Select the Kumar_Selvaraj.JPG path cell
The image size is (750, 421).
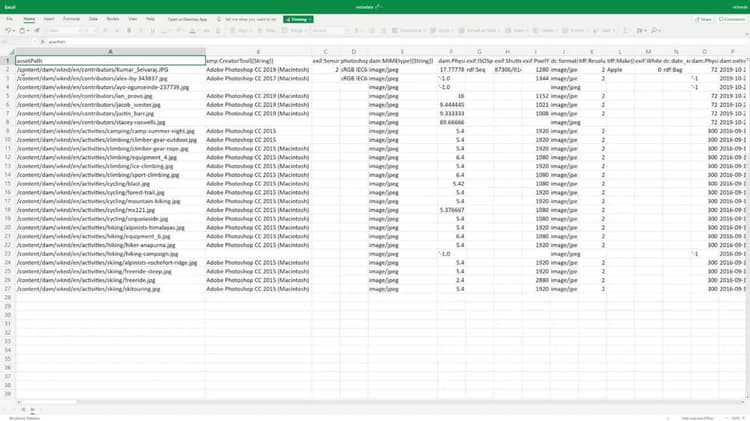click(x=110, y=69)
